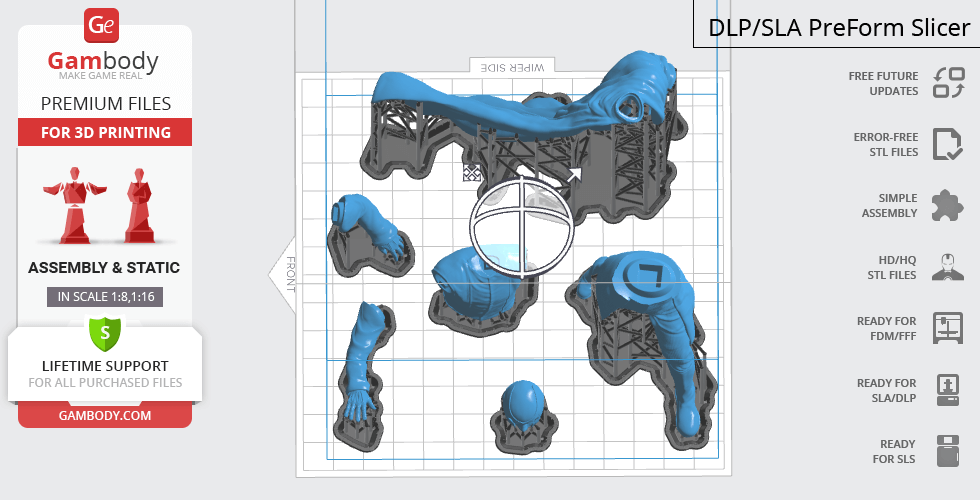Click the red "FOR 3D PRINTING" banner
This screenshot has width=980, height=500.
point(105,132)
